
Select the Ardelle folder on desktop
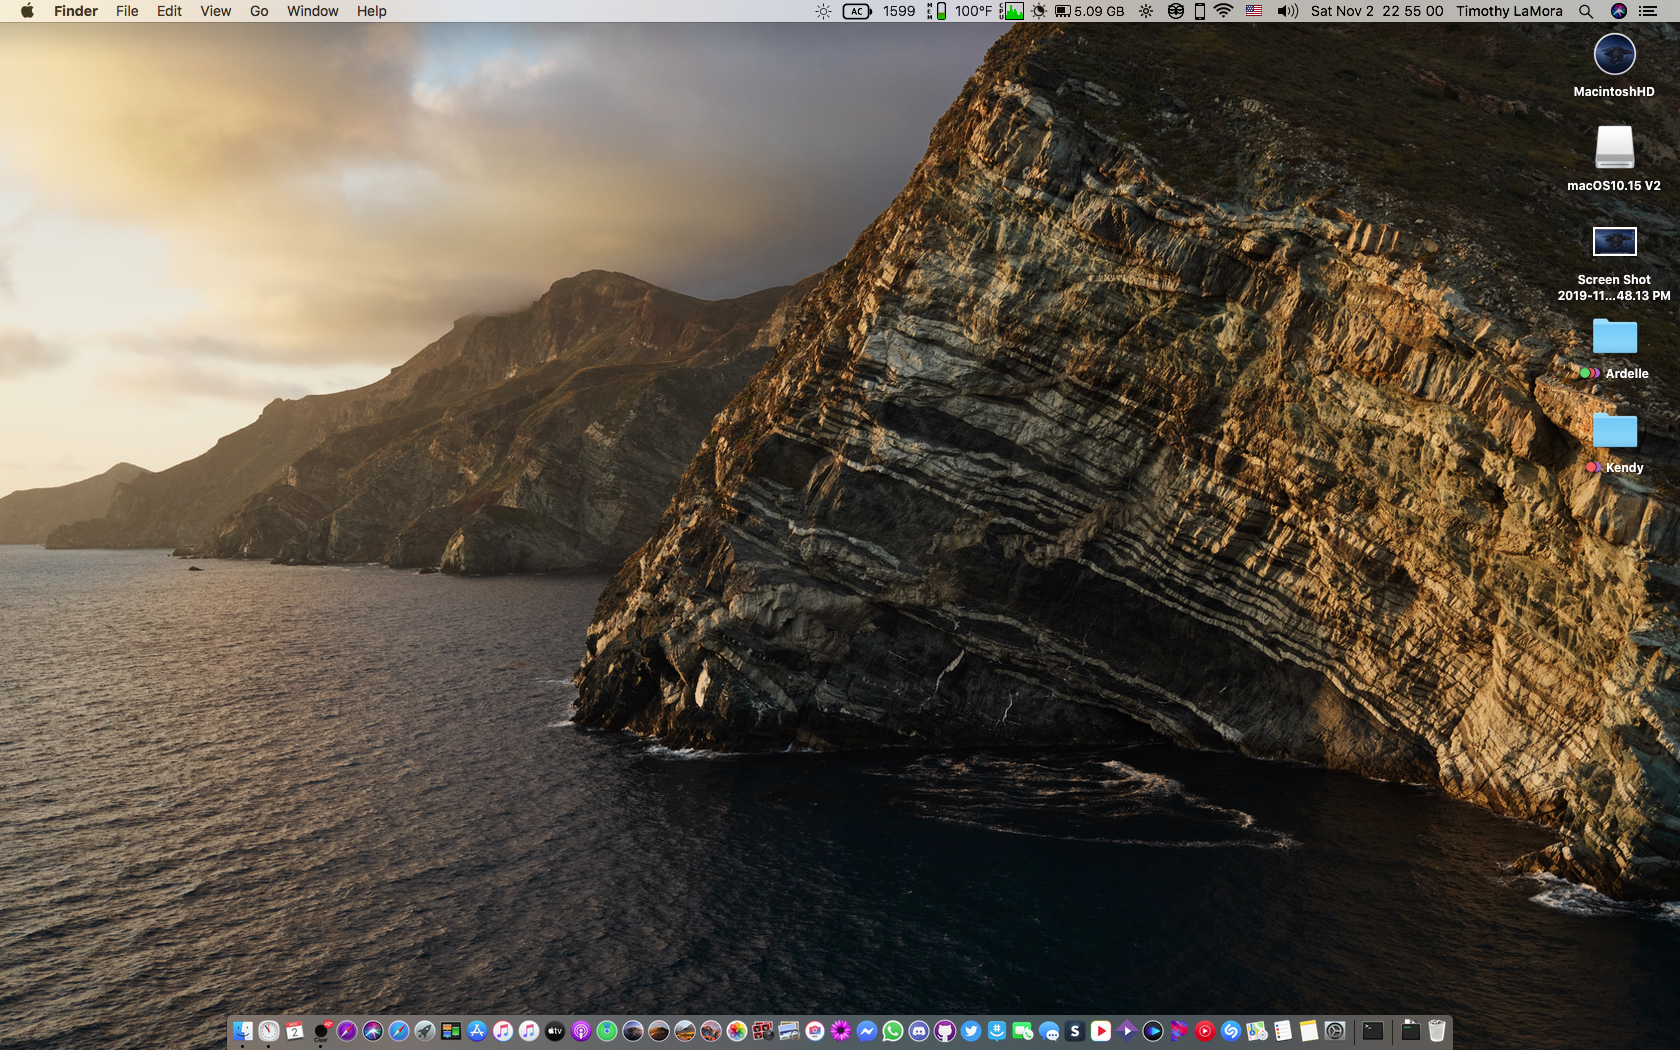coord(1614,337)
